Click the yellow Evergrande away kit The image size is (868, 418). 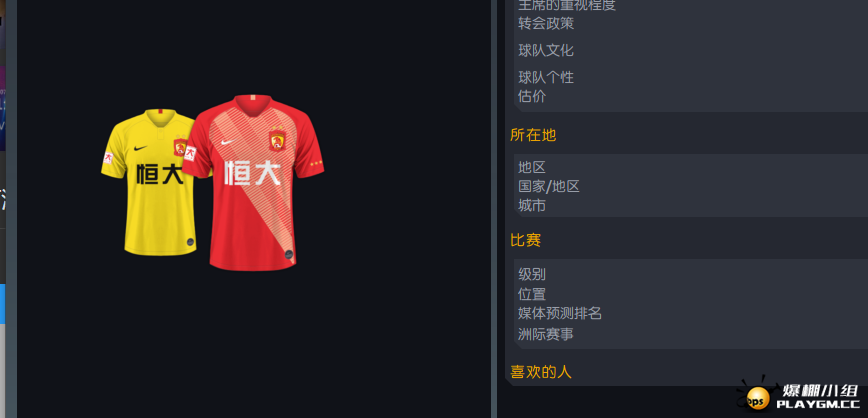click(149, 183)
